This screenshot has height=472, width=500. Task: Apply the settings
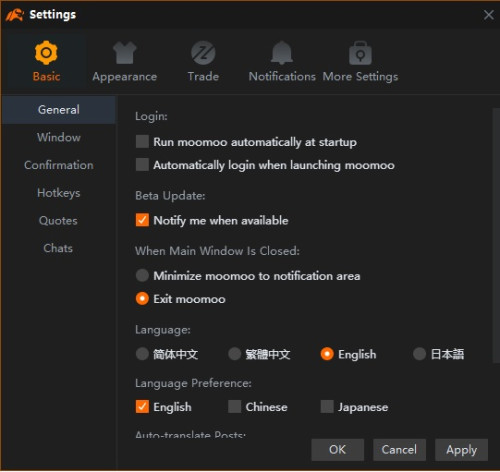coord(461,450)
